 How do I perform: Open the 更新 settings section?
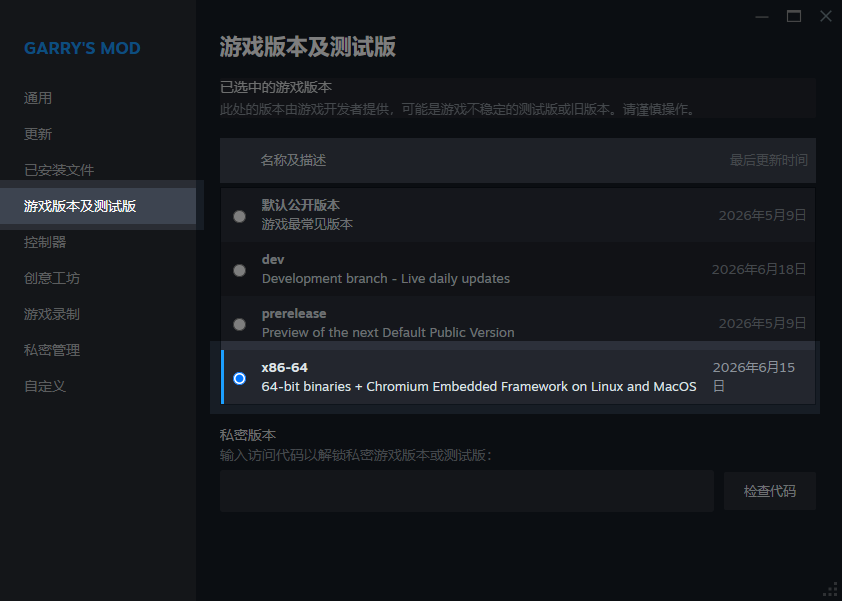tap(38, 134)
